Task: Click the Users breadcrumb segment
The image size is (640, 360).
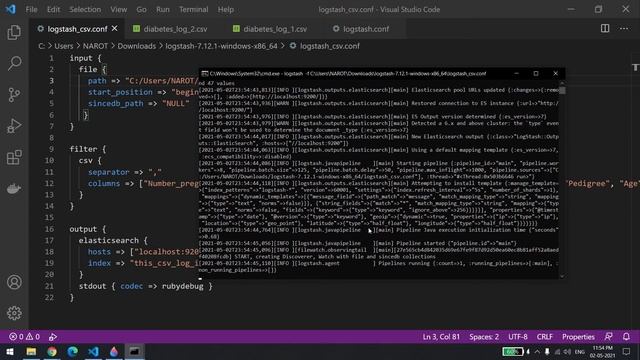Action: [64, 46]
